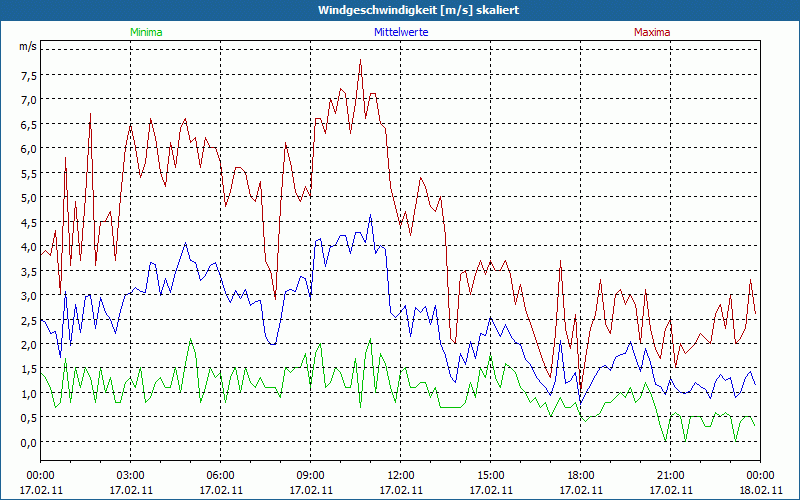Screen dimensions: 800x500
Task: Click the 7,5 y-axis value
Action: point(29,76)
